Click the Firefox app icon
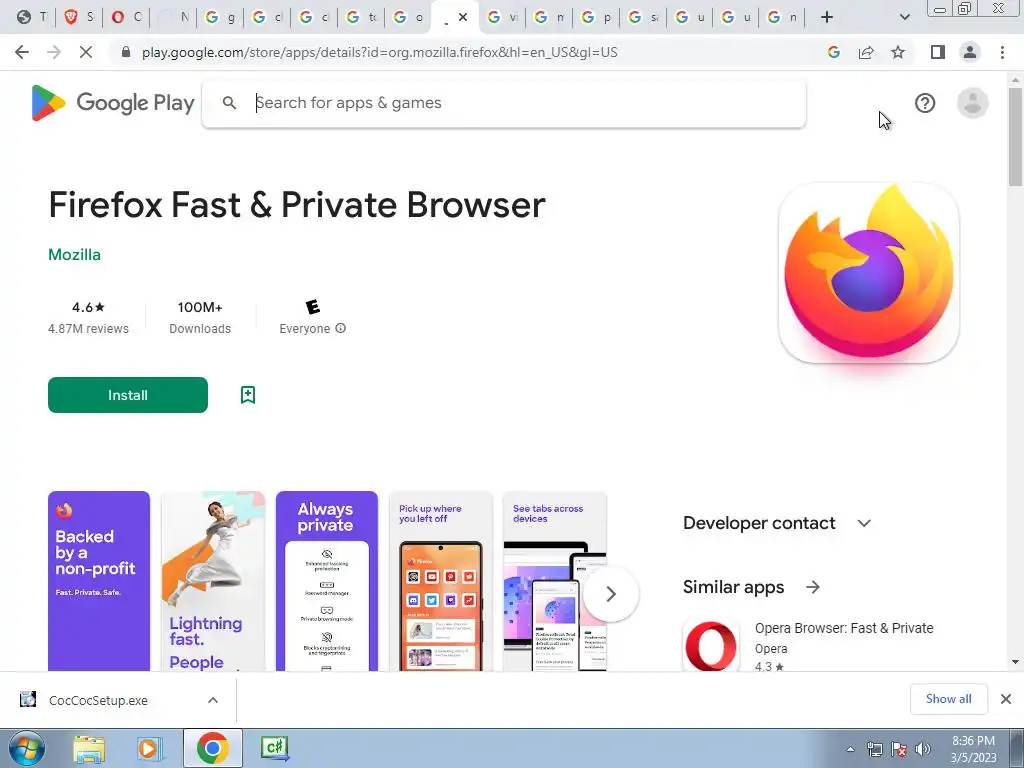 click(x=869, y=273)
